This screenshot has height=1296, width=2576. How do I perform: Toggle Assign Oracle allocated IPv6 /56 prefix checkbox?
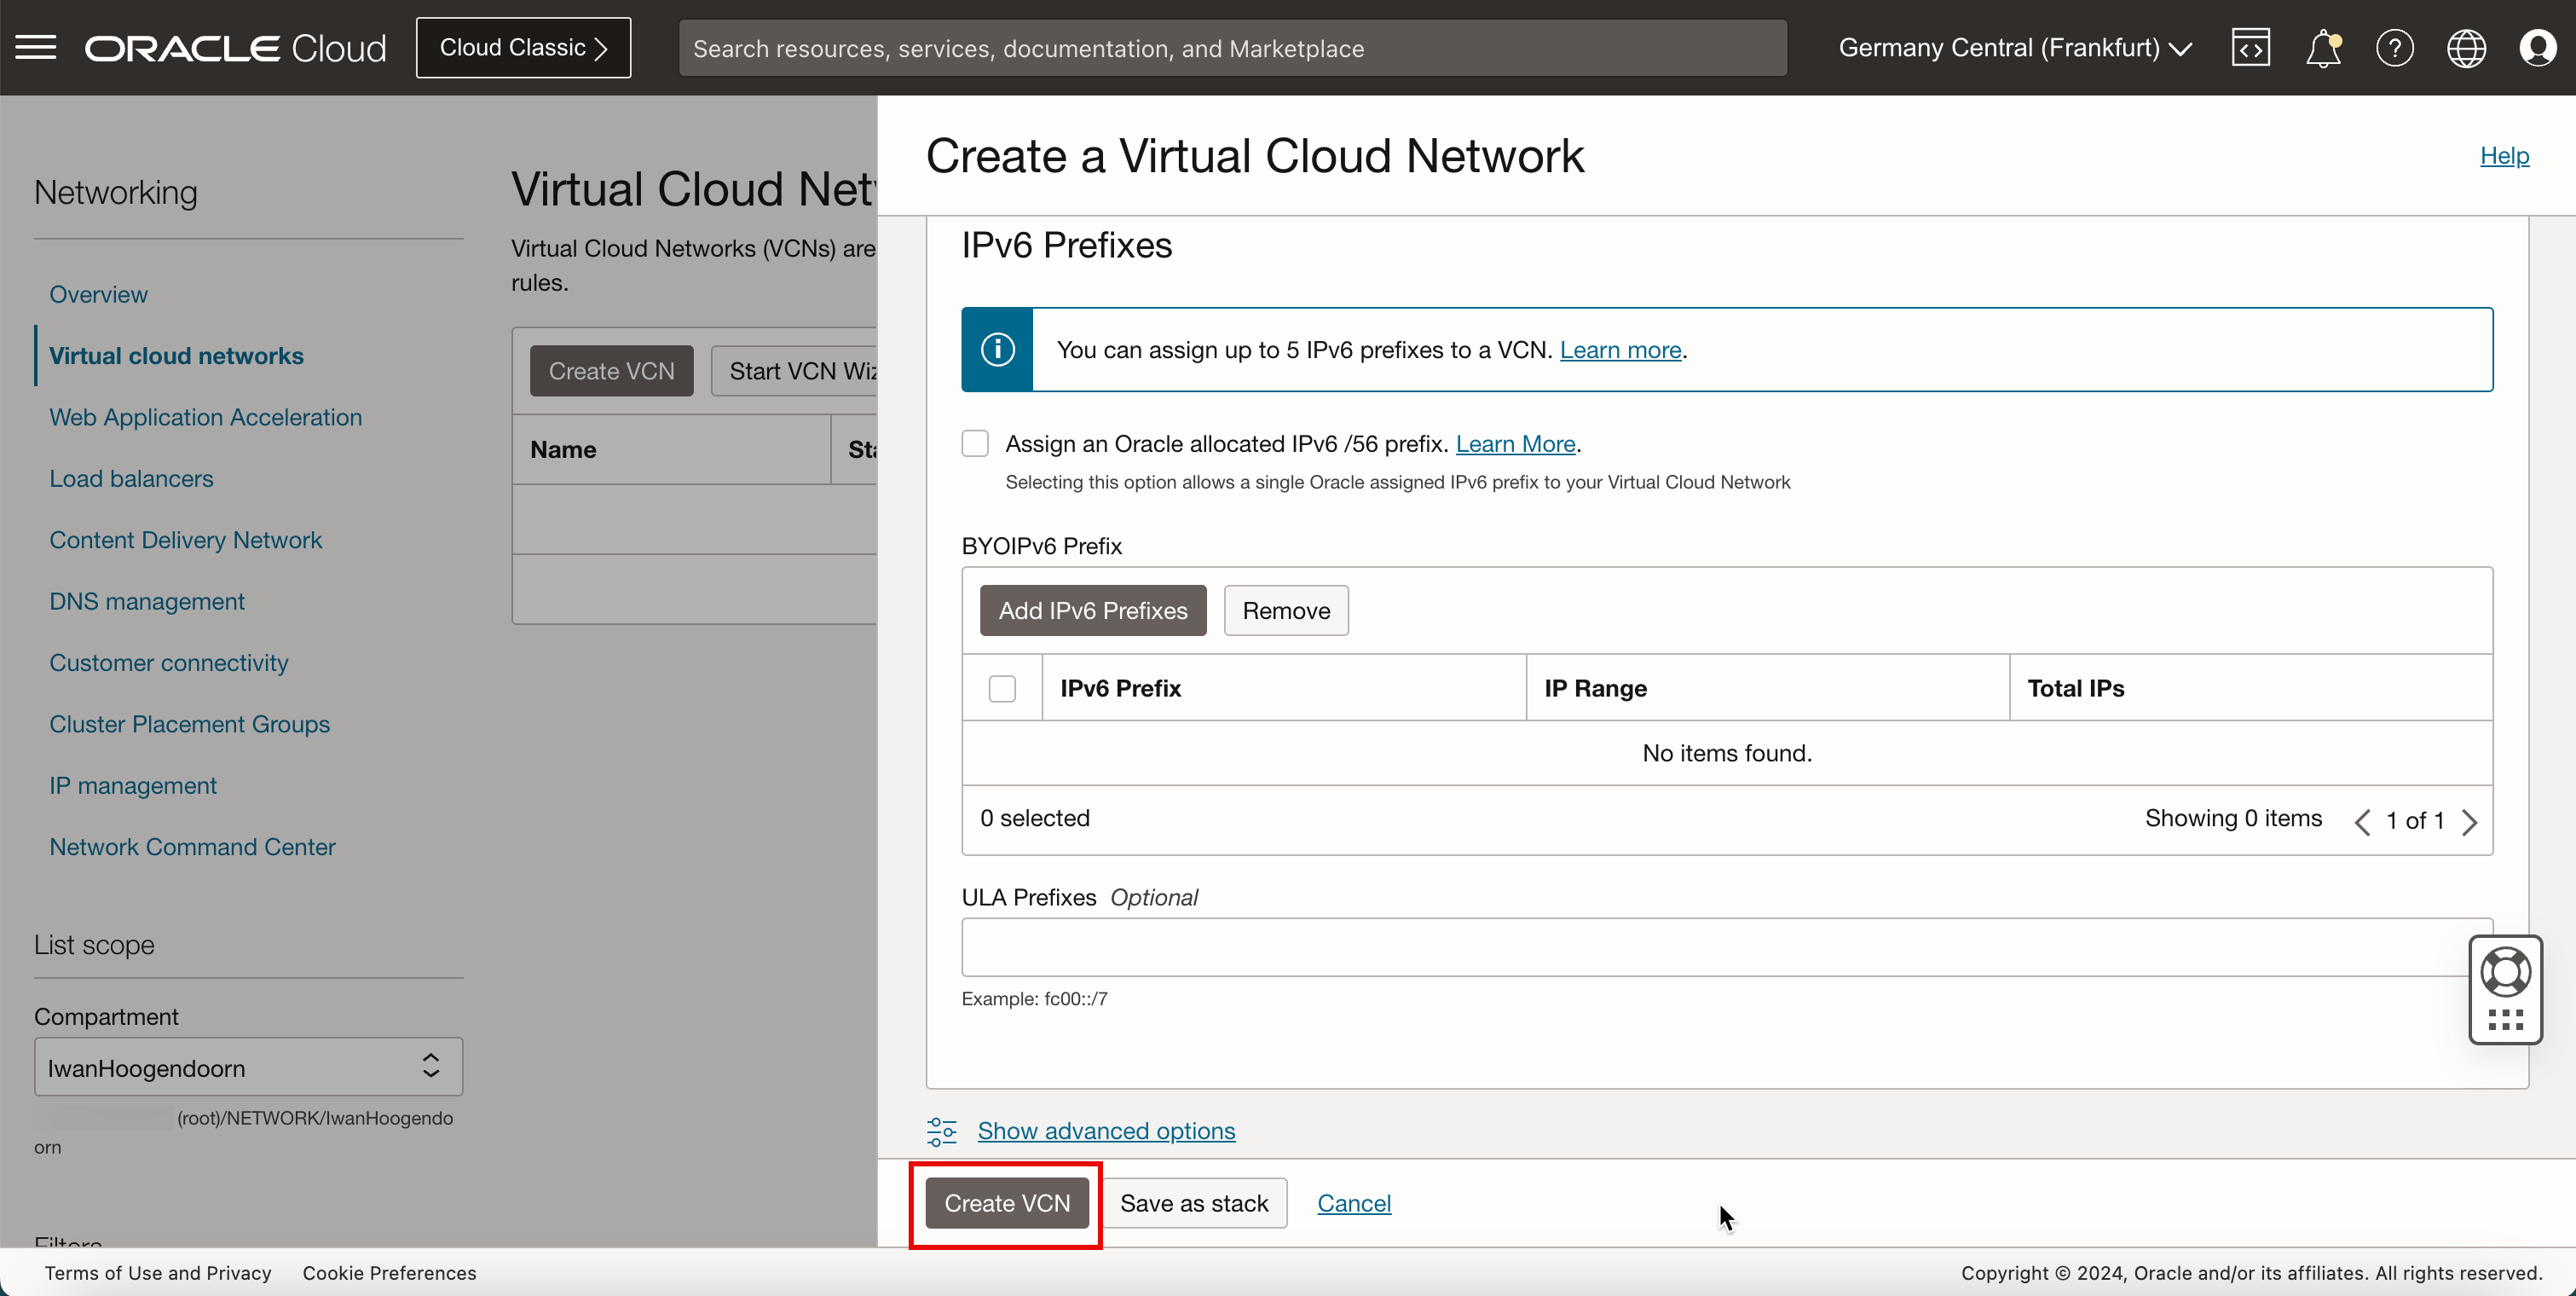click(977, 443)
